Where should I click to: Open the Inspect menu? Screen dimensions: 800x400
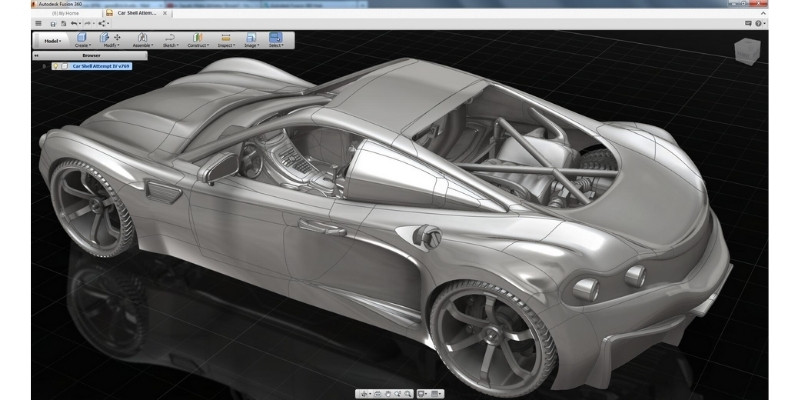click(x=227, y=45)
